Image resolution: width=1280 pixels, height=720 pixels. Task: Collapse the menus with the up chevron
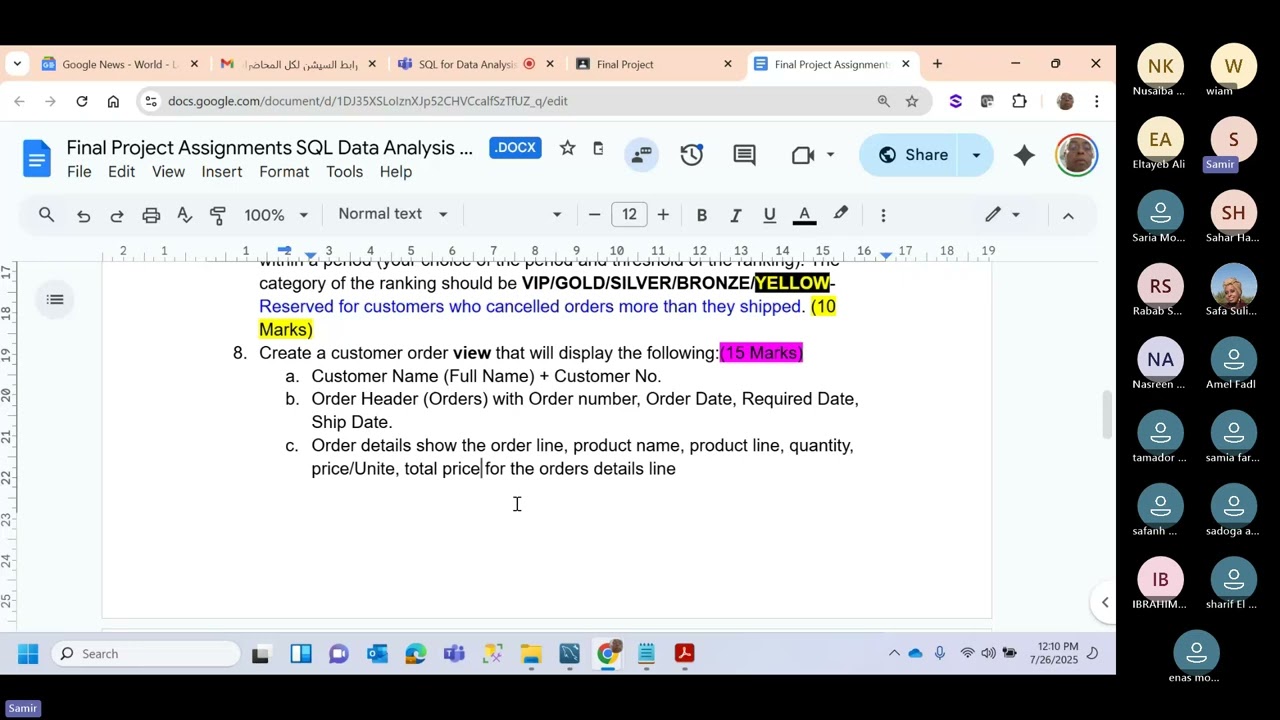[1068, 215]
